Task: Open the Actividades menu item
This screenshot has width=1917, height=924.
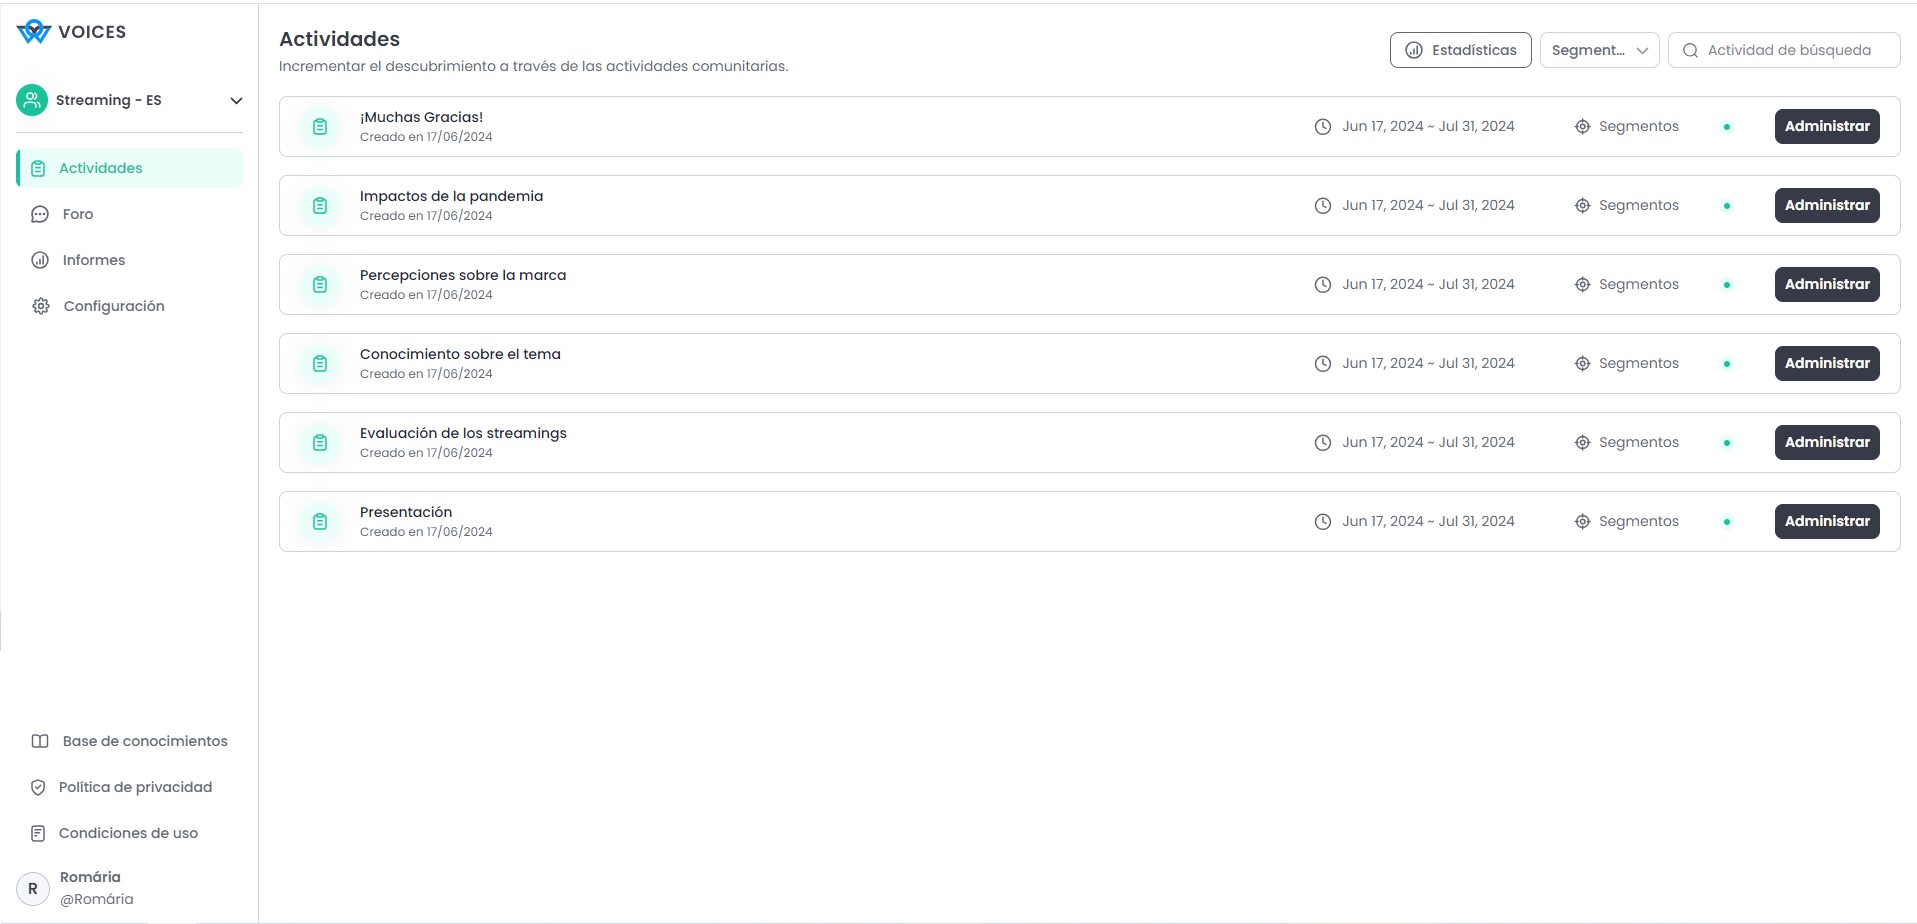Action: [129, 168]
